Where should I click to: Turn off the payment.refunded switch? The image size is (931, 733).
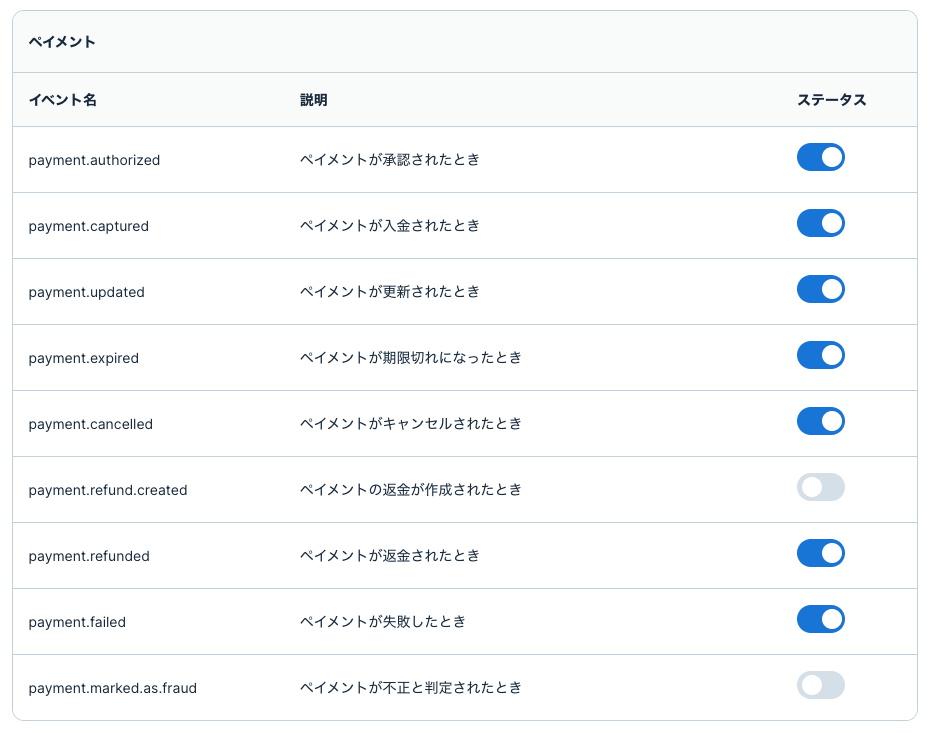click(821, 553)
